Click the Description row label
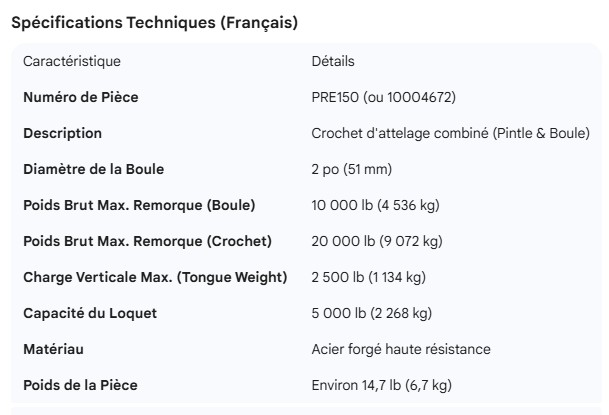The height and width of the screenshot is (415, 609). (x=62, y=133)
